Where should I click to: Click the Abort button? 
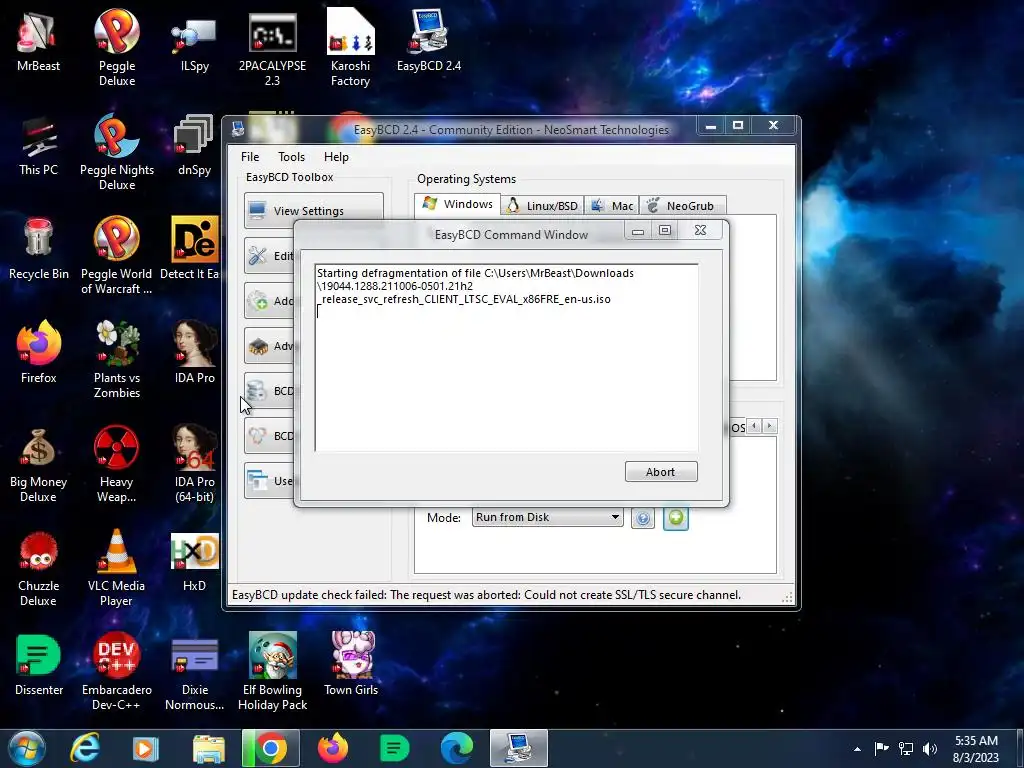pyautogui.click(x=661, y=472)
